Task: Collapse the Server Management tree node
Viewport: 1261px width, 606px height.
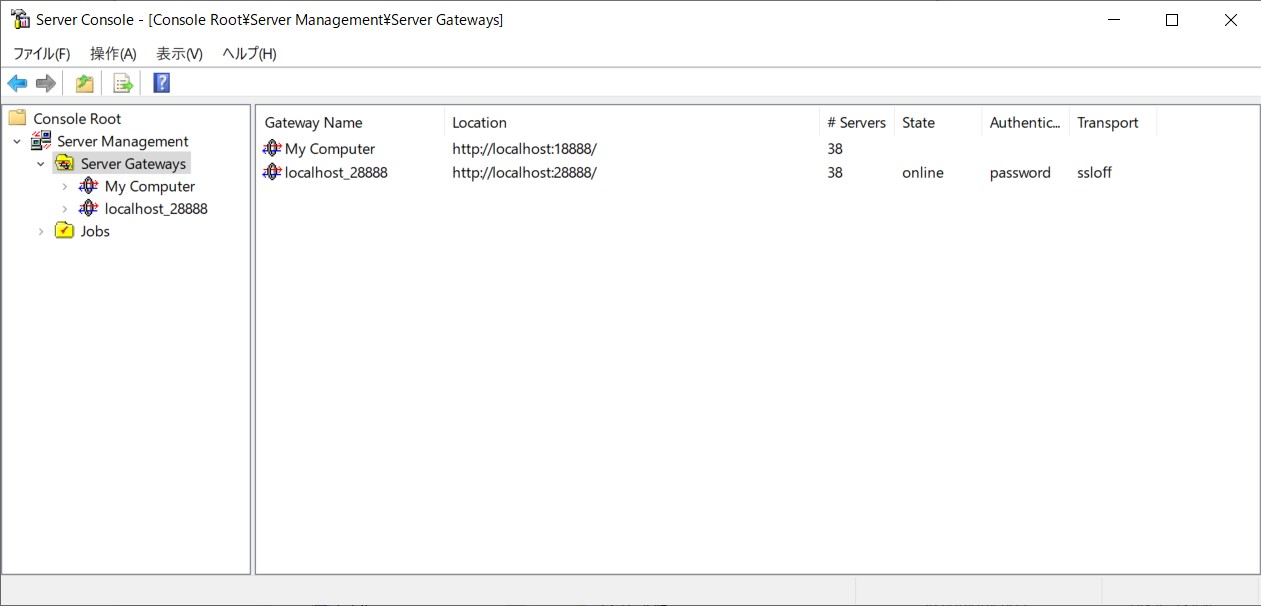Action: (17, 142)
